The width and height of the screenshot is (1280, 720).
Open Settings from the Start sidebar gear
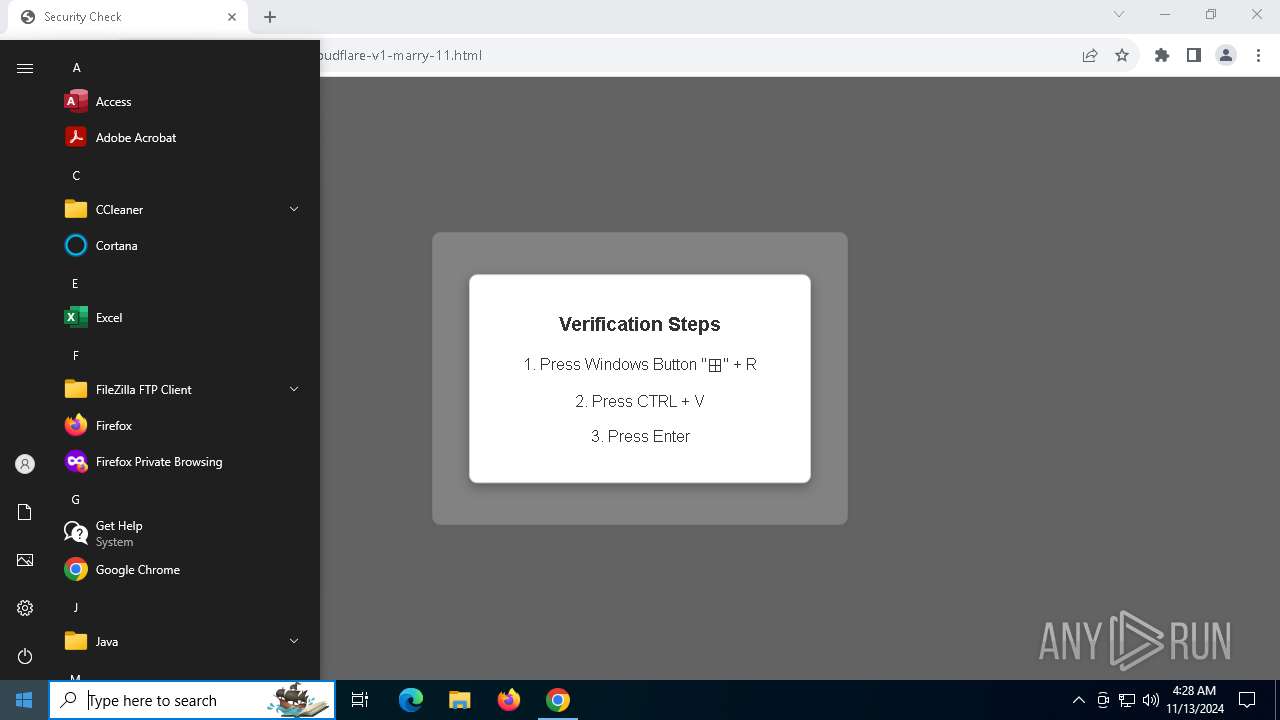click(x=25, y=608)
